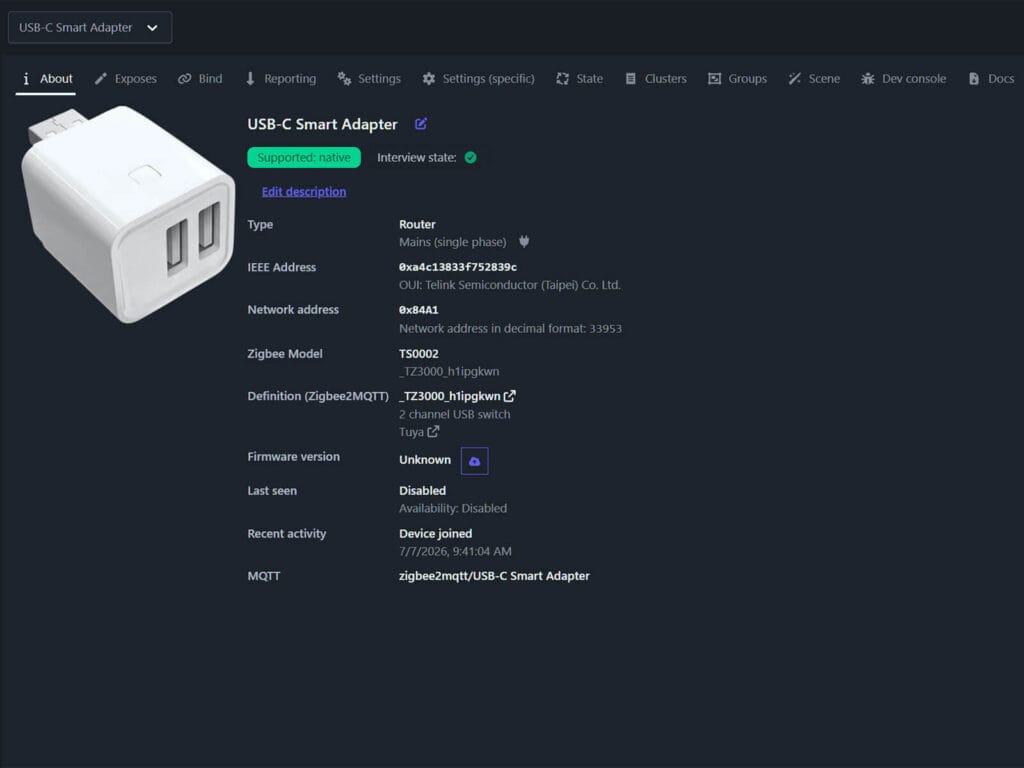Click the green interview state checkmark
This screenshot has width=1024, height=768.
coord(470,157)
